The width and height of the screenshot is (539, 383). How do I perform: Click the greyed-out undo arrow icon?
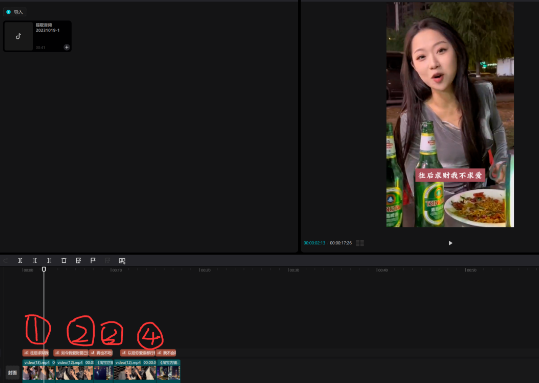(5, 261)
